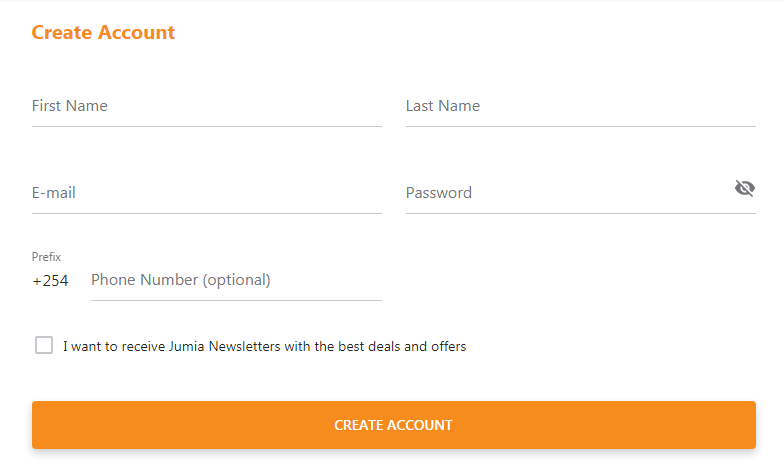This screenshot has width=784, height=465.
Task: Click the Create Account page heading
Action: [x=103, y=32]
